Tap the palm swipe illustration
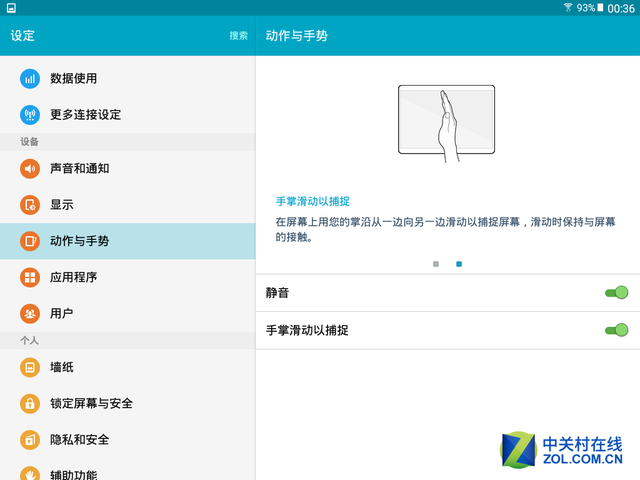Image resolution: width=640 pixels, height=480 pixels. point(447,122)
